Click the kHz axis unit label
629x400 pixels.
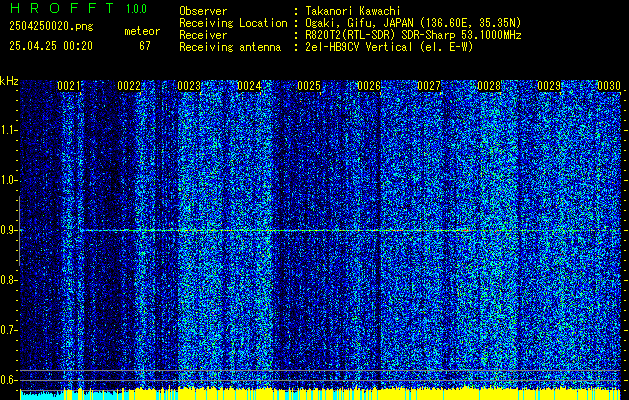(x=9, y=81)
